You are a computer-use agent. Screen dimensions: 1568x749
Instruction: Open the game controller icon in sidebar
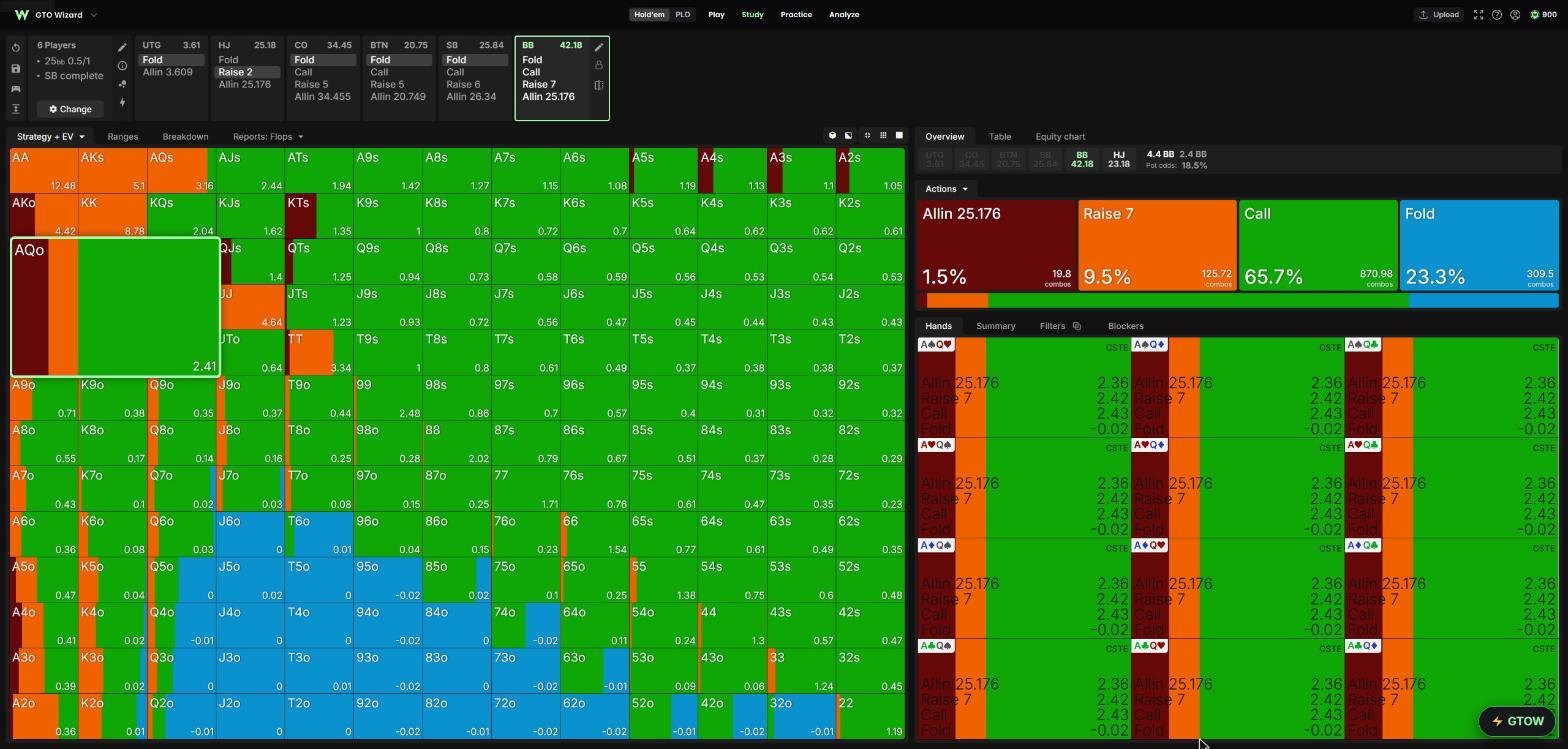pyautogui.click(x=16, y=89)
